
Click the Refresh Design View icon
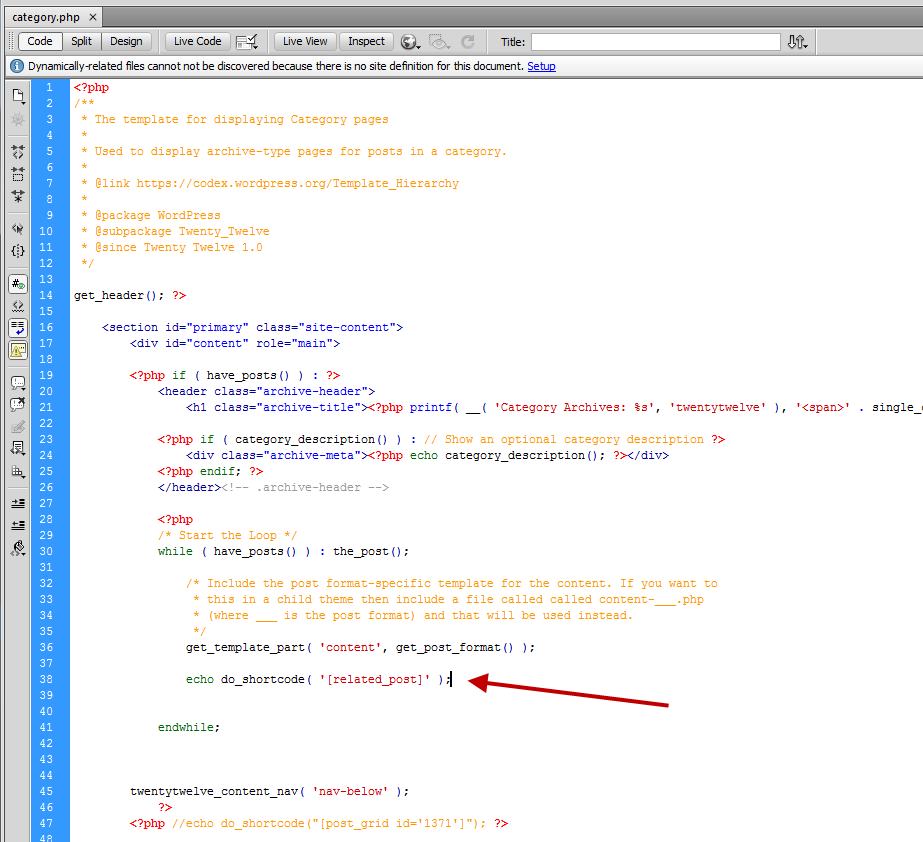pyautogui.click(x=468, y=42)
